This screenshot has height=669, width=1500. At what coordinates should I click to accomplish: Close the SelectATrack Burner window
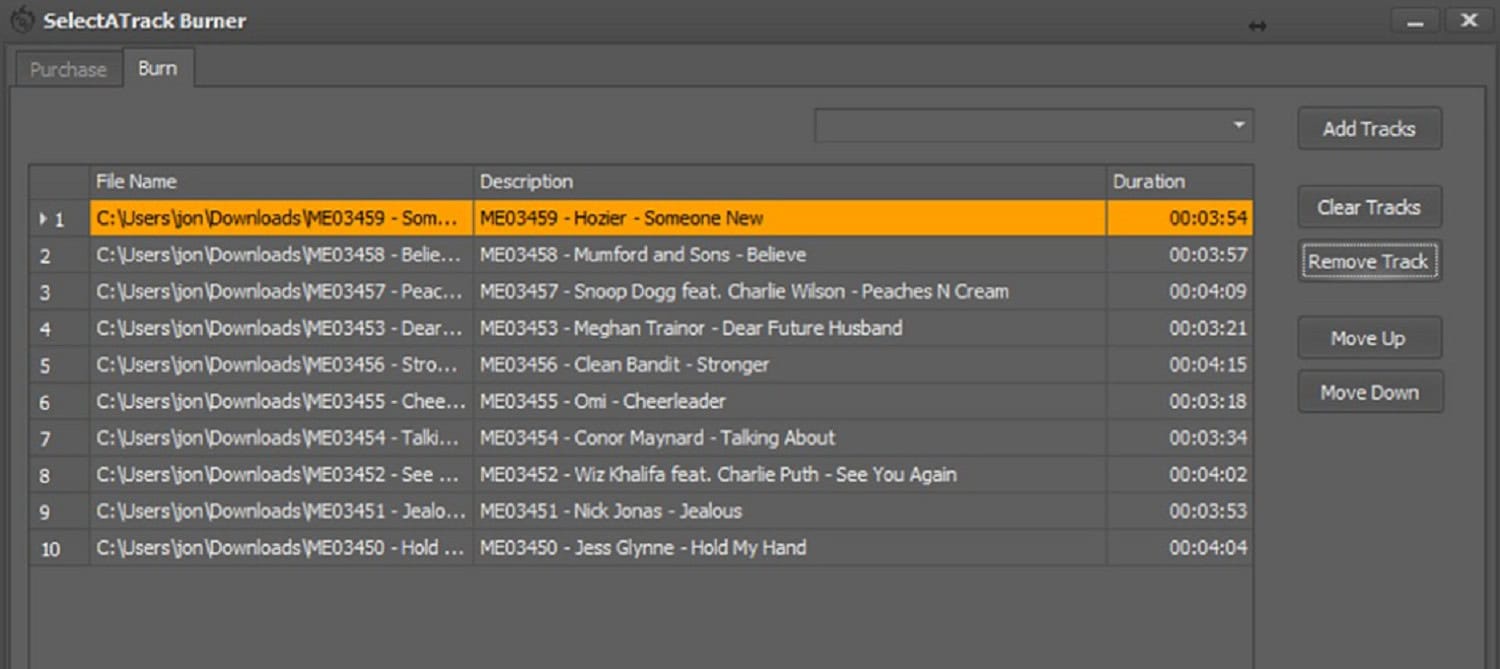1469,21
